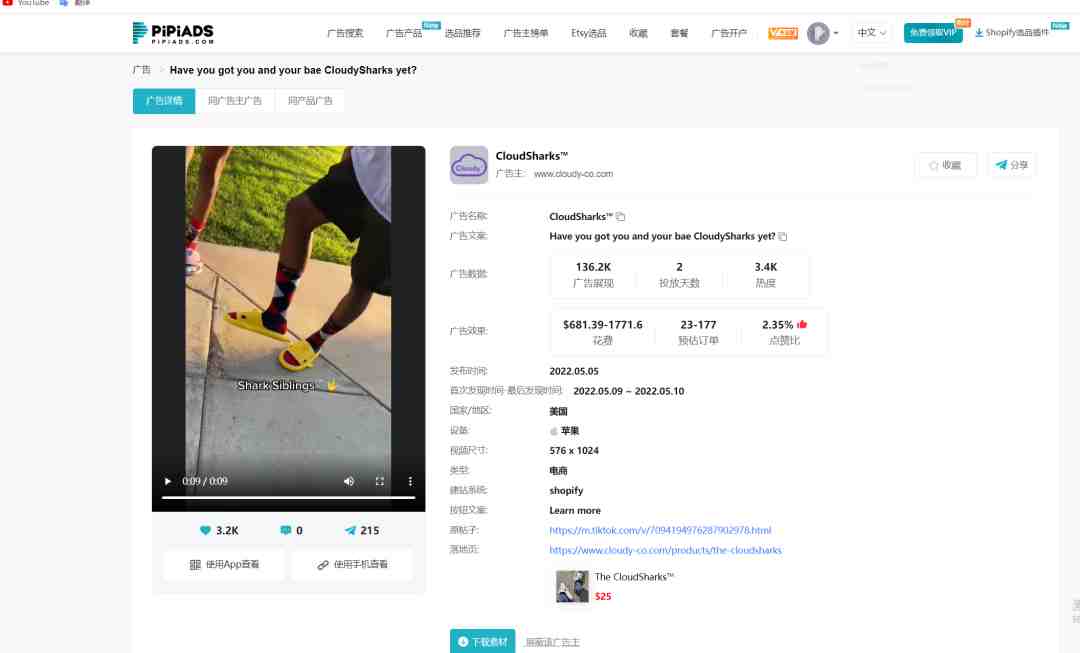Open 广告开户 in the navigation
1080x653 pixels.
coord(729,33)
